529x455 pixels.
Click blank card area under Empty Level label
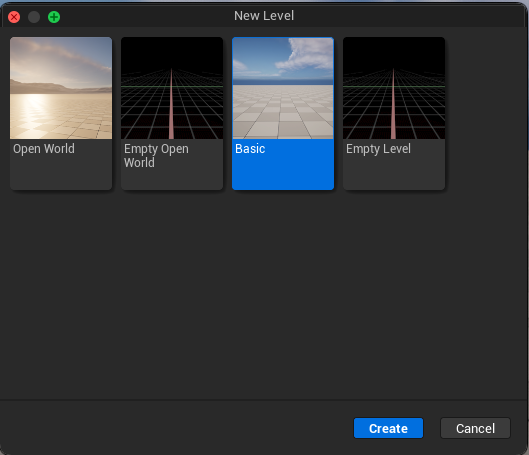click(x=394, y=173)
